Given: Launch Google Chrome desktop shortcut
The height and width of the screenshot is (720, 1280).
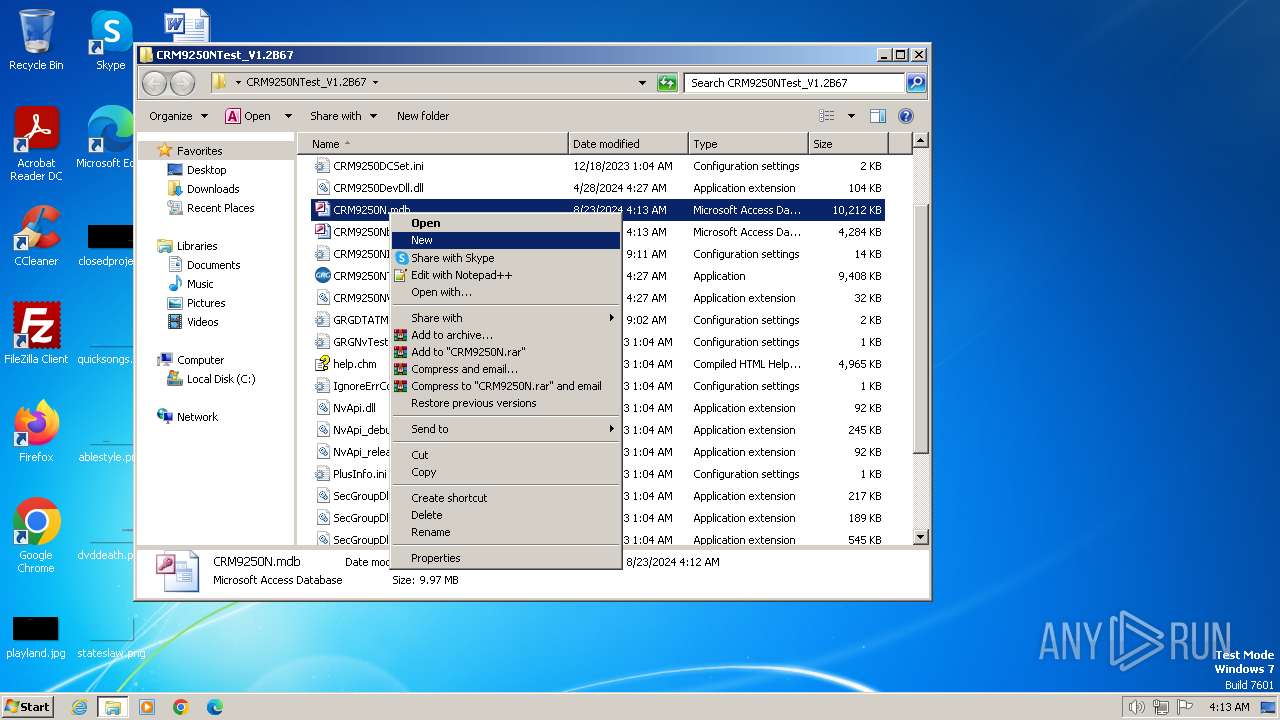Looking at the screenshot, I should pos(36,536).
